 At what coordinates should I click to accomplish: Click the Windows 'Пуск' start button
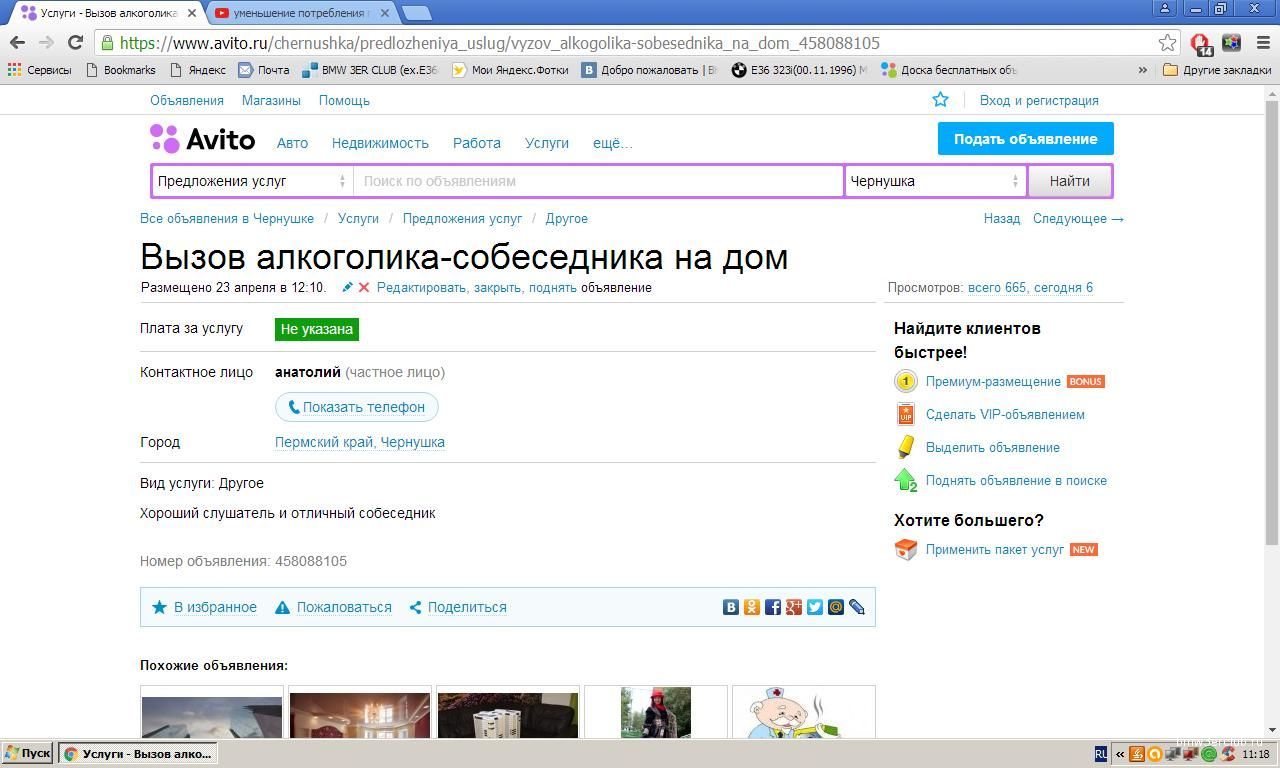click(x=27, y=754)
